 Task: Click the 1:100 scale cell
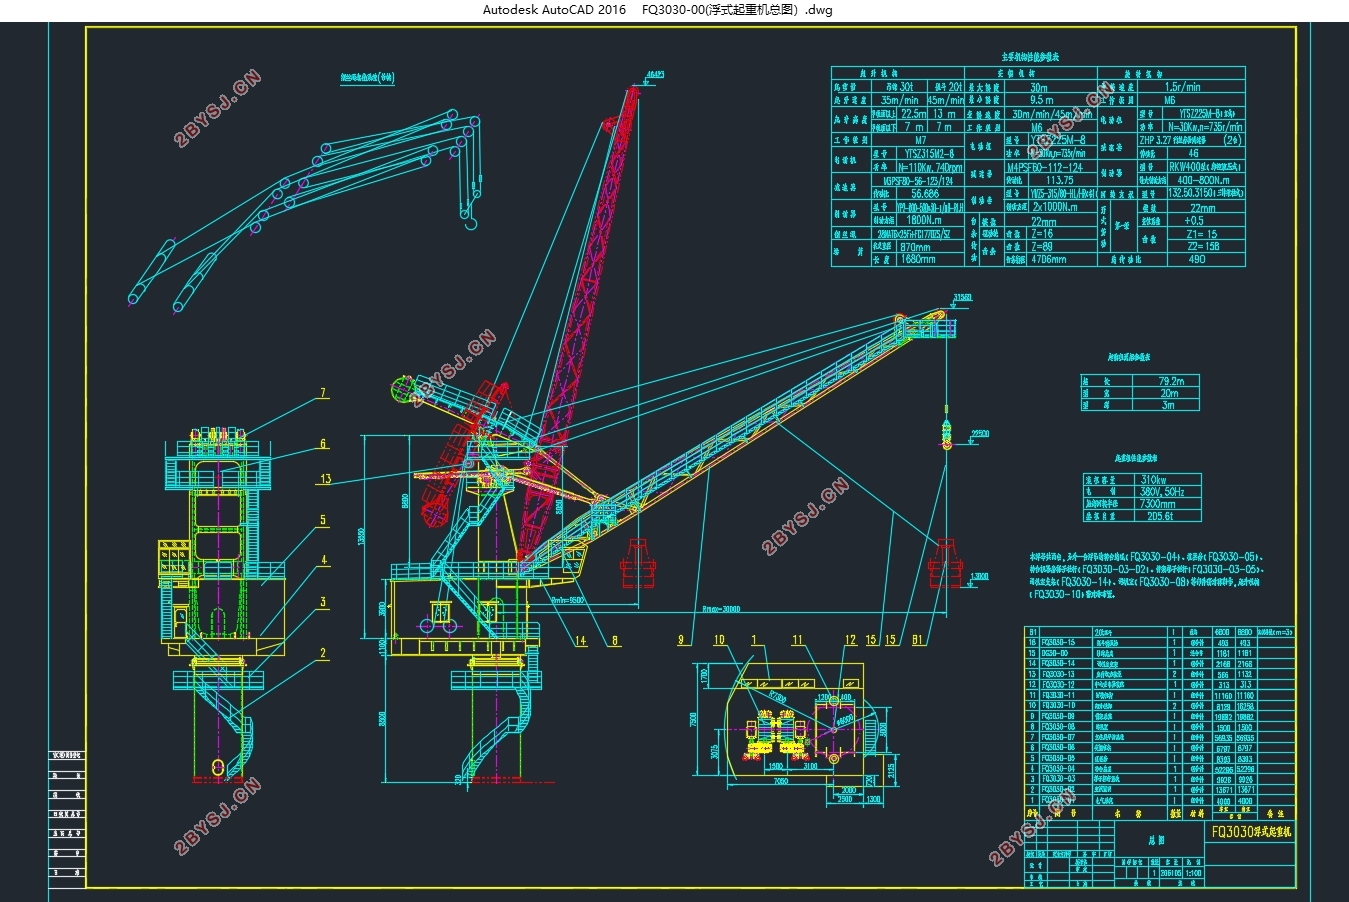click(1194, 872)
